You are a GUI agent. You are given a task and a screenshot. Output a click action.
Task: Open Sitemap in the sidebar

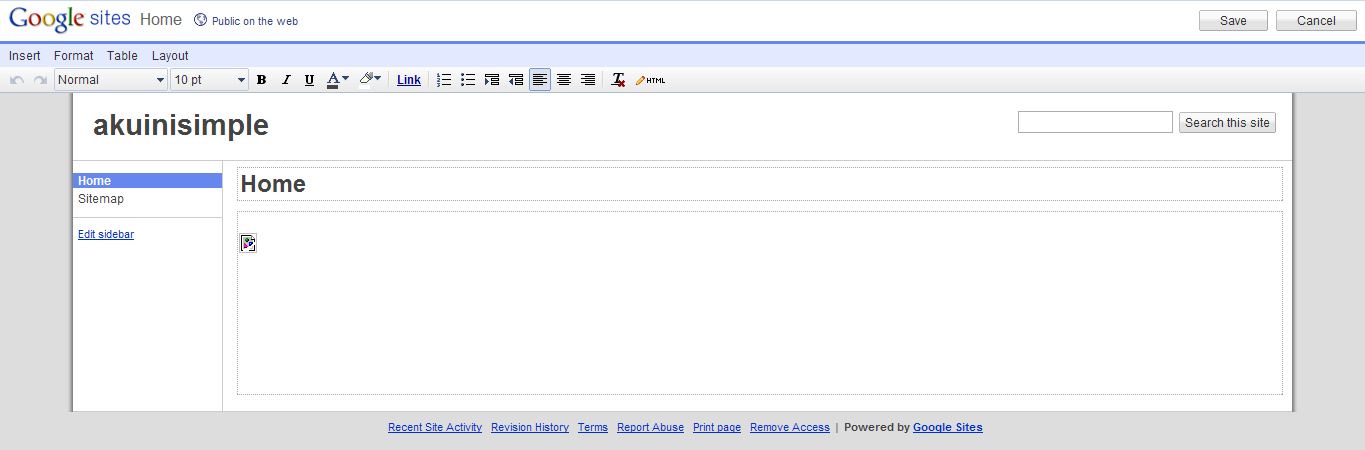[101, 199]
